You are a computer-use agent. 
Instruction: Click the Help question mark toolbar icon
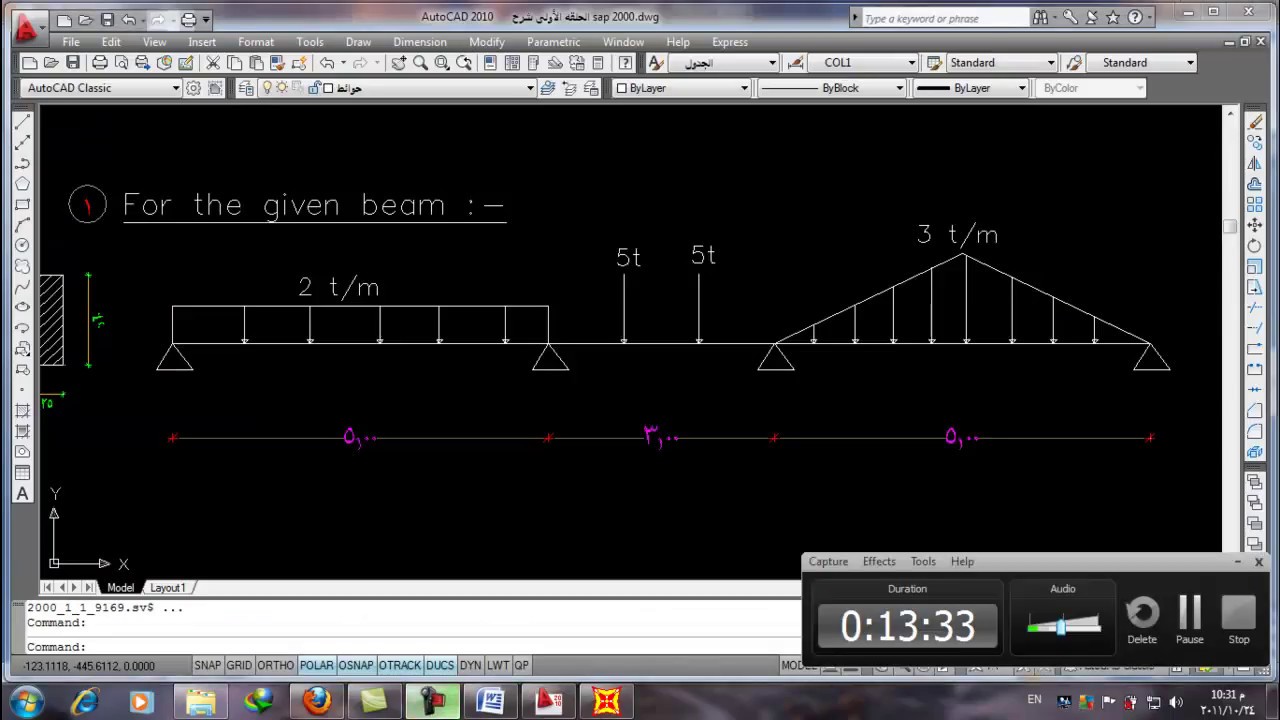(624, 62)
